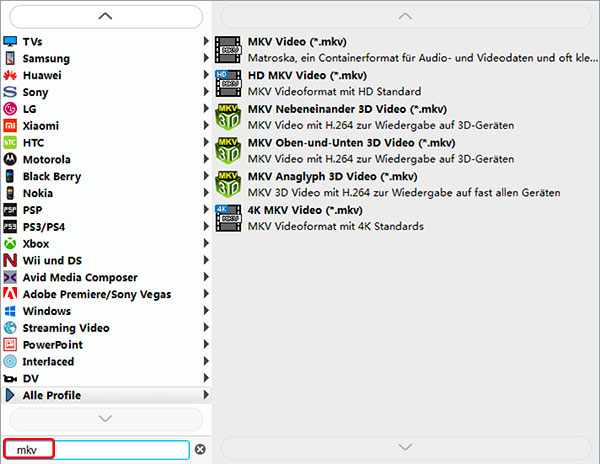Open the PowerPoint category
600x464 pixels.
pos(106,344)
